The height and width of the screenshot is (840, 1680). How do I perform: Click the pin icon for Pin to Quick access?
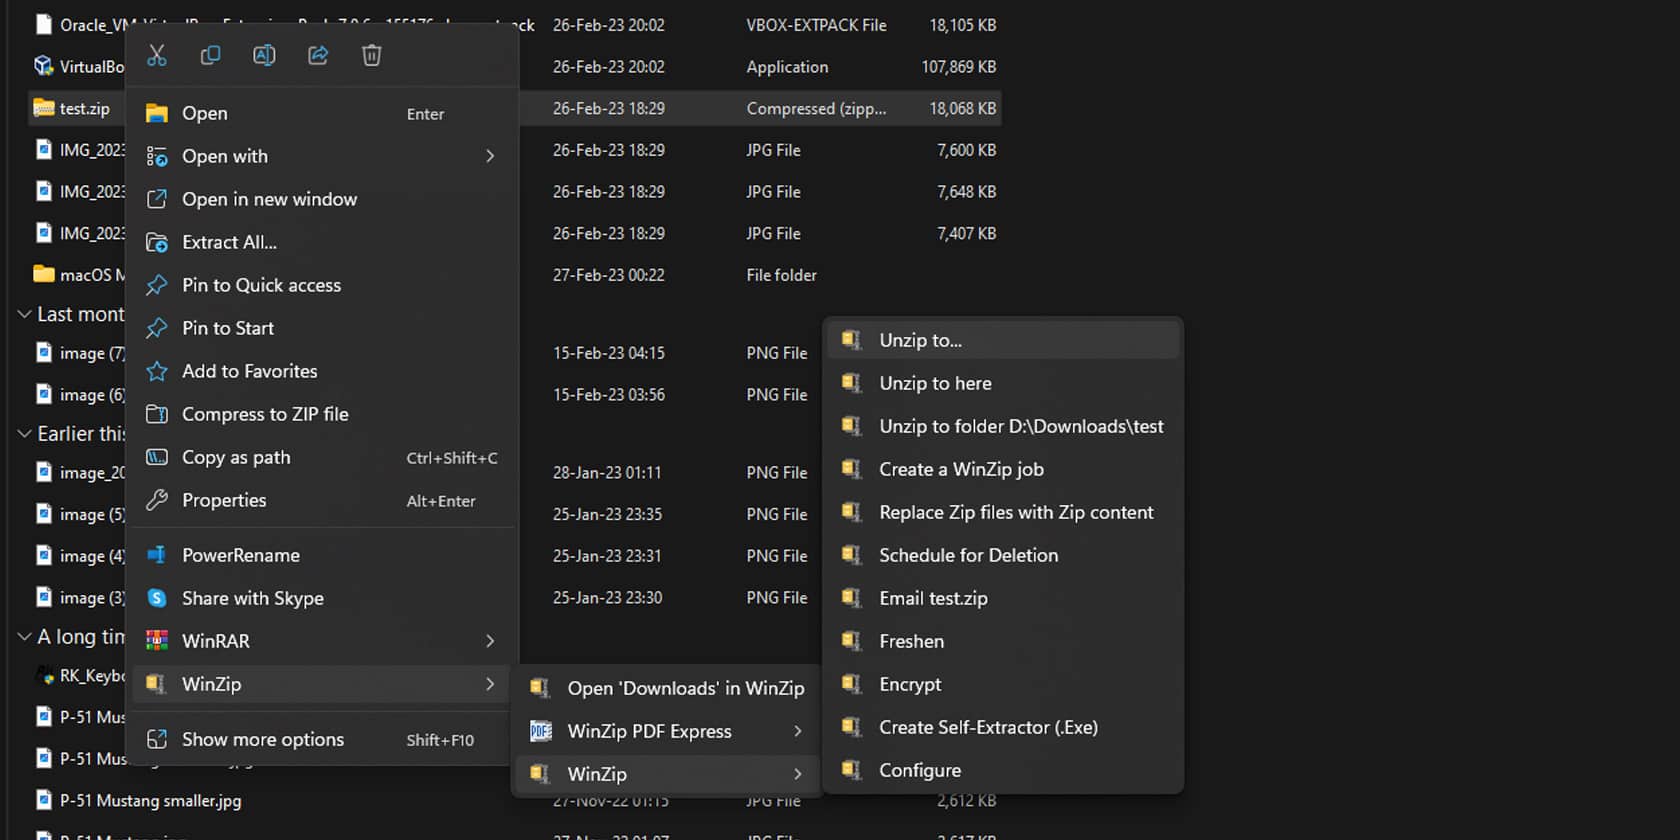point(157,285)
